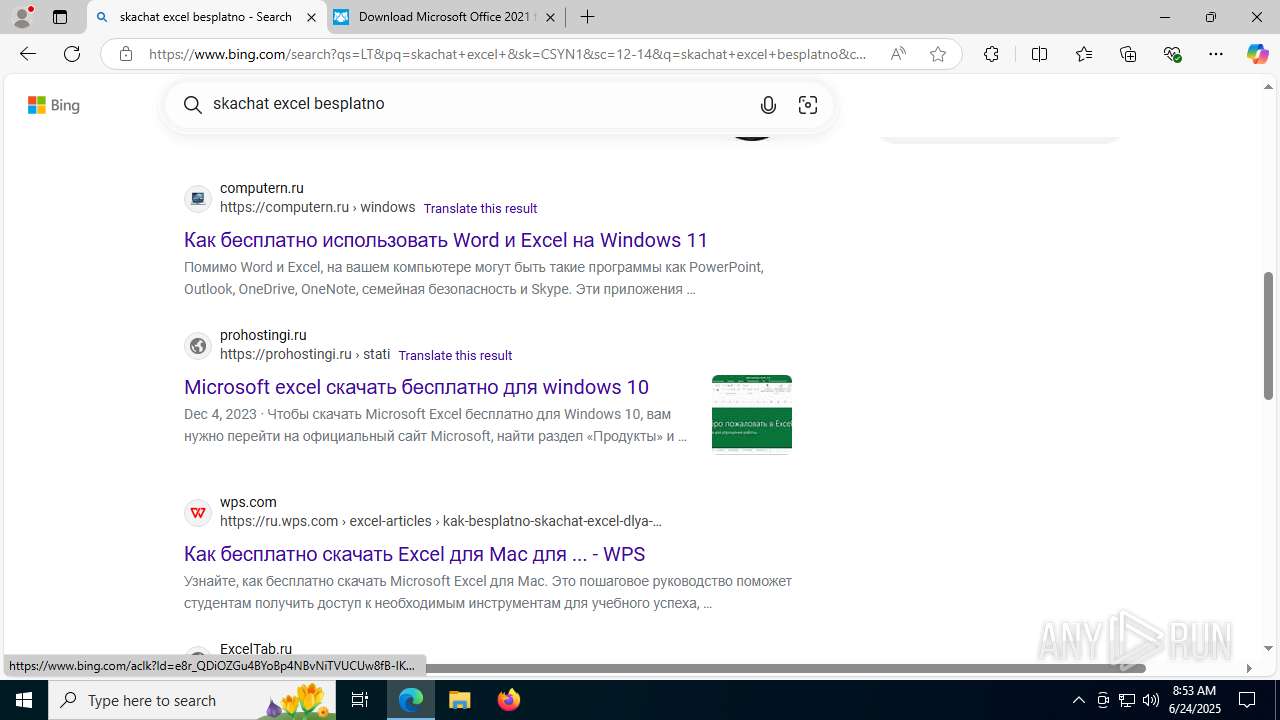Start Read aloud from the address bar
The width and height of the screenshot is (1280, 720).
(898, 54)
